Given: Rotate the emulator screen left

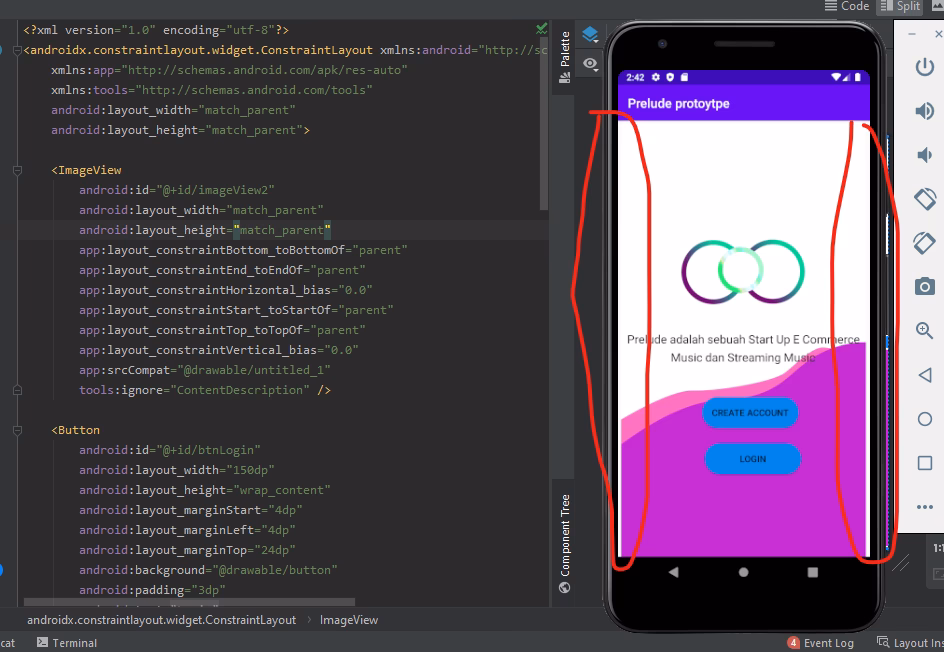Looking at the screenshot, I should (x=922, y=199).
